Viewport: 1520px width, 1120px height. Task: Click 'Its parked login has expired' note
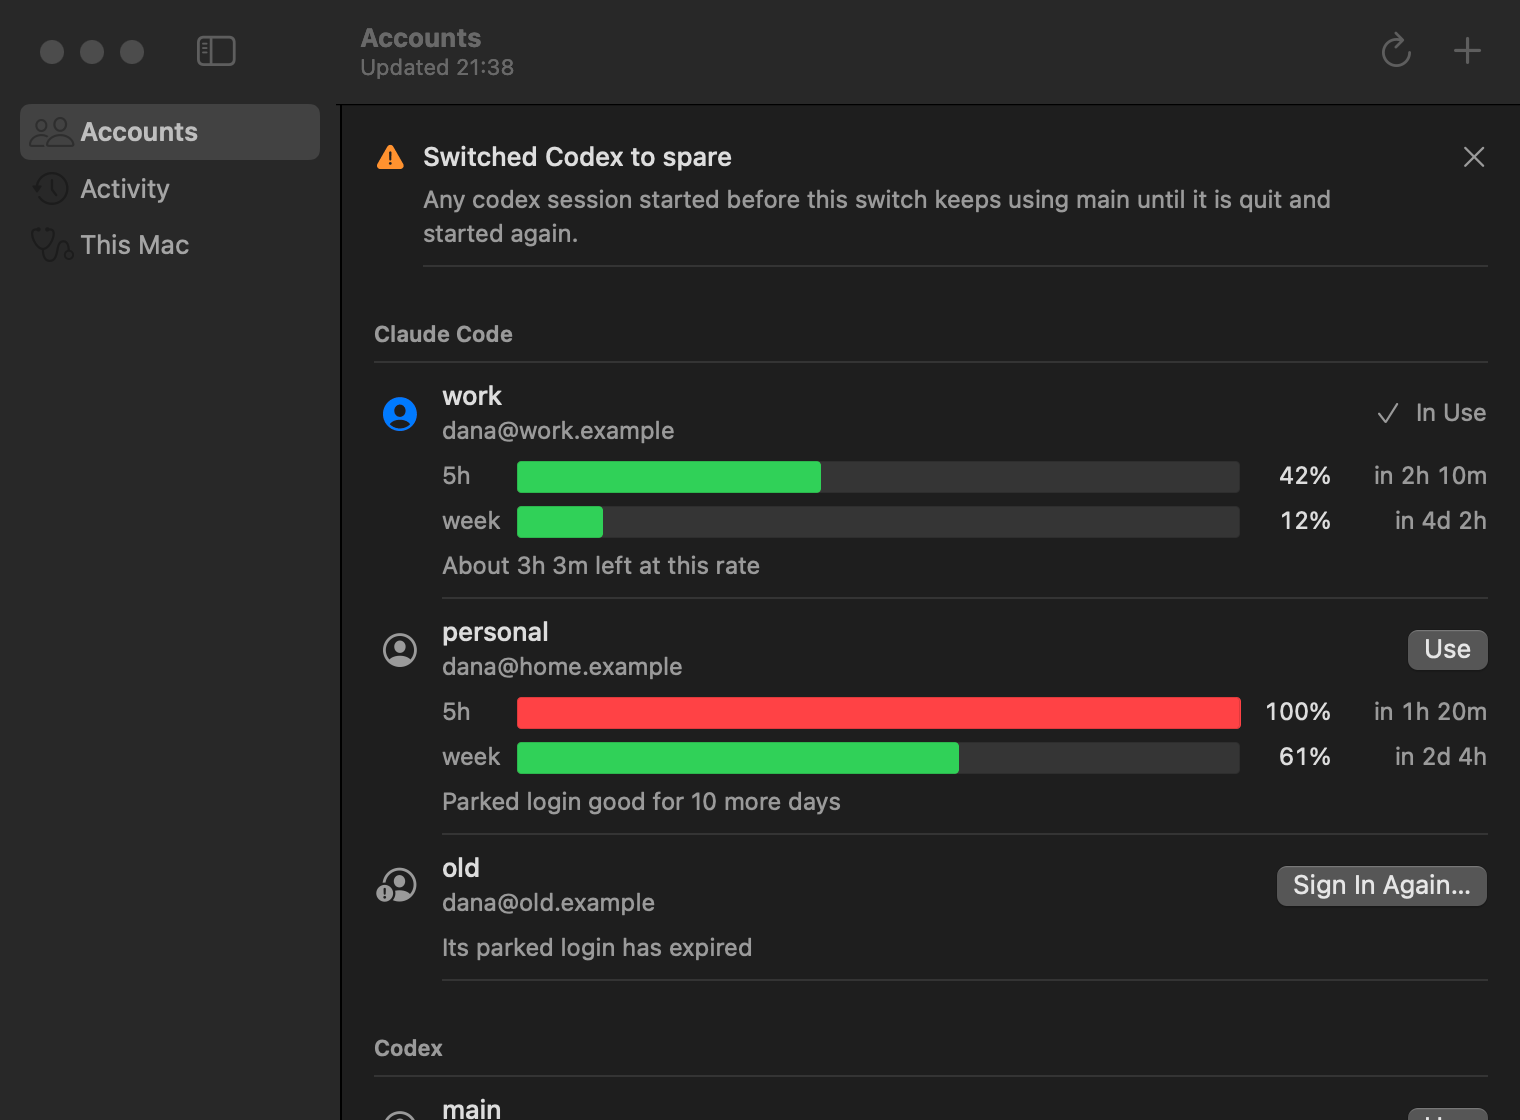coord(597,948)
